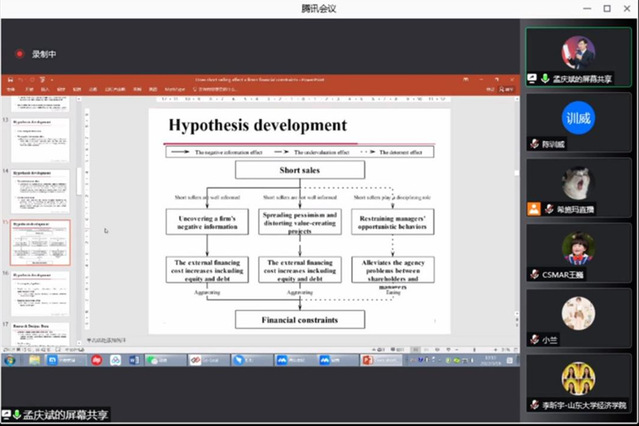Click the muted mic icon for 小兰
The height and width of the screenshot is (426, 639).
(x=535, y=340)
